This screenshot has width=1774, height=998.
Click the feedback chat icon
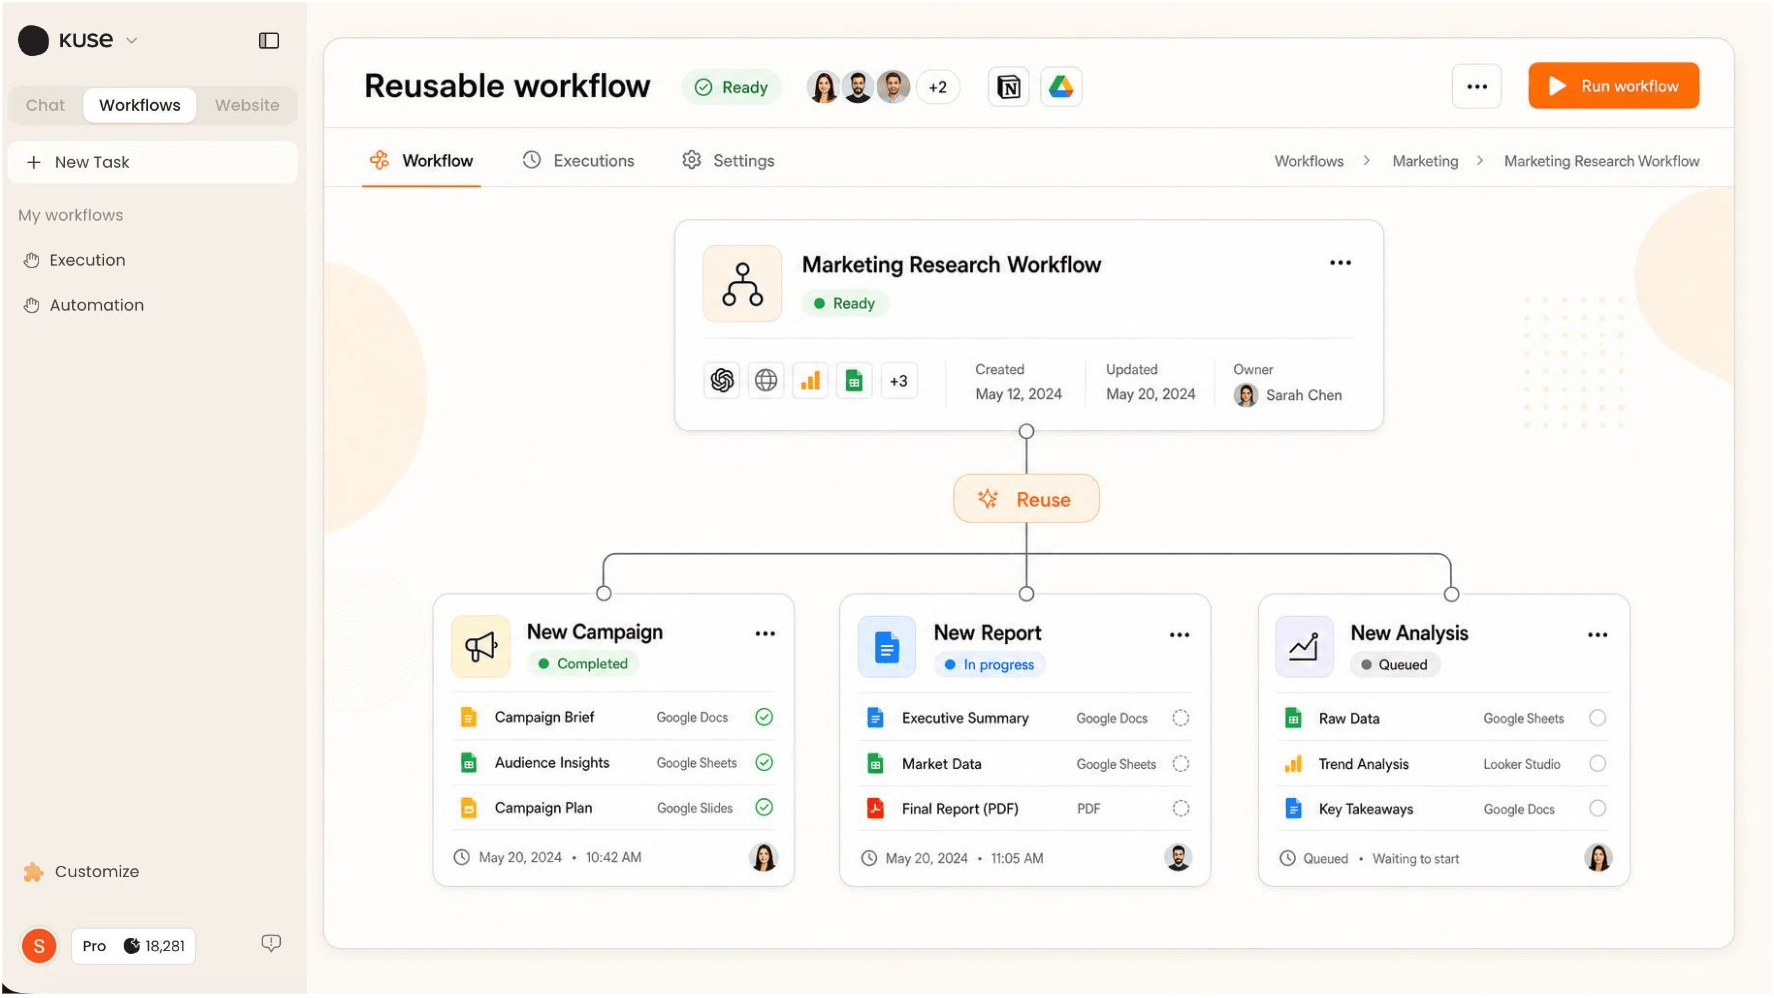(271, 944)
